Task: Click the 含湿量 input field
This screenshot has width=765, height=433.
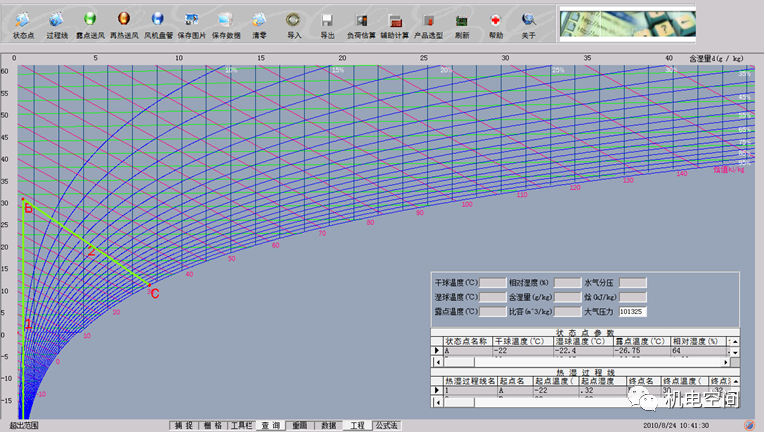Action: coord(567,297)
